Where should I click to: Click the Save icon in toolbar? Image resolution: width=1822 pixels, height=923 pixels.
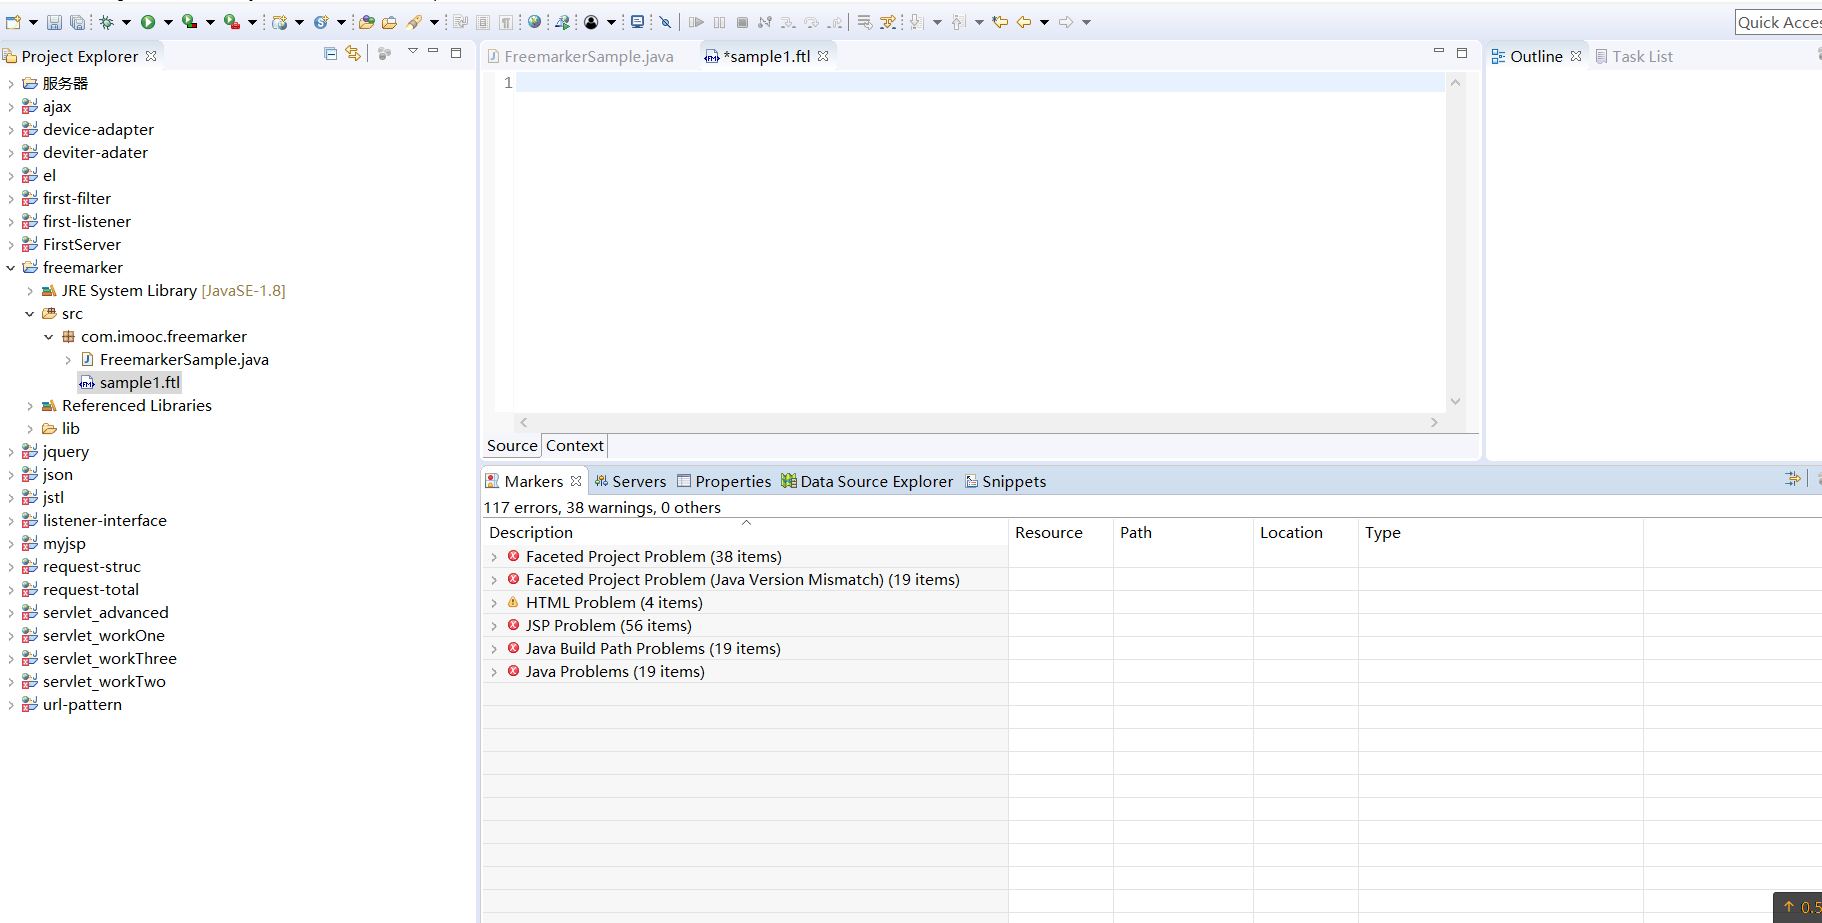click(x=54, y=22)
